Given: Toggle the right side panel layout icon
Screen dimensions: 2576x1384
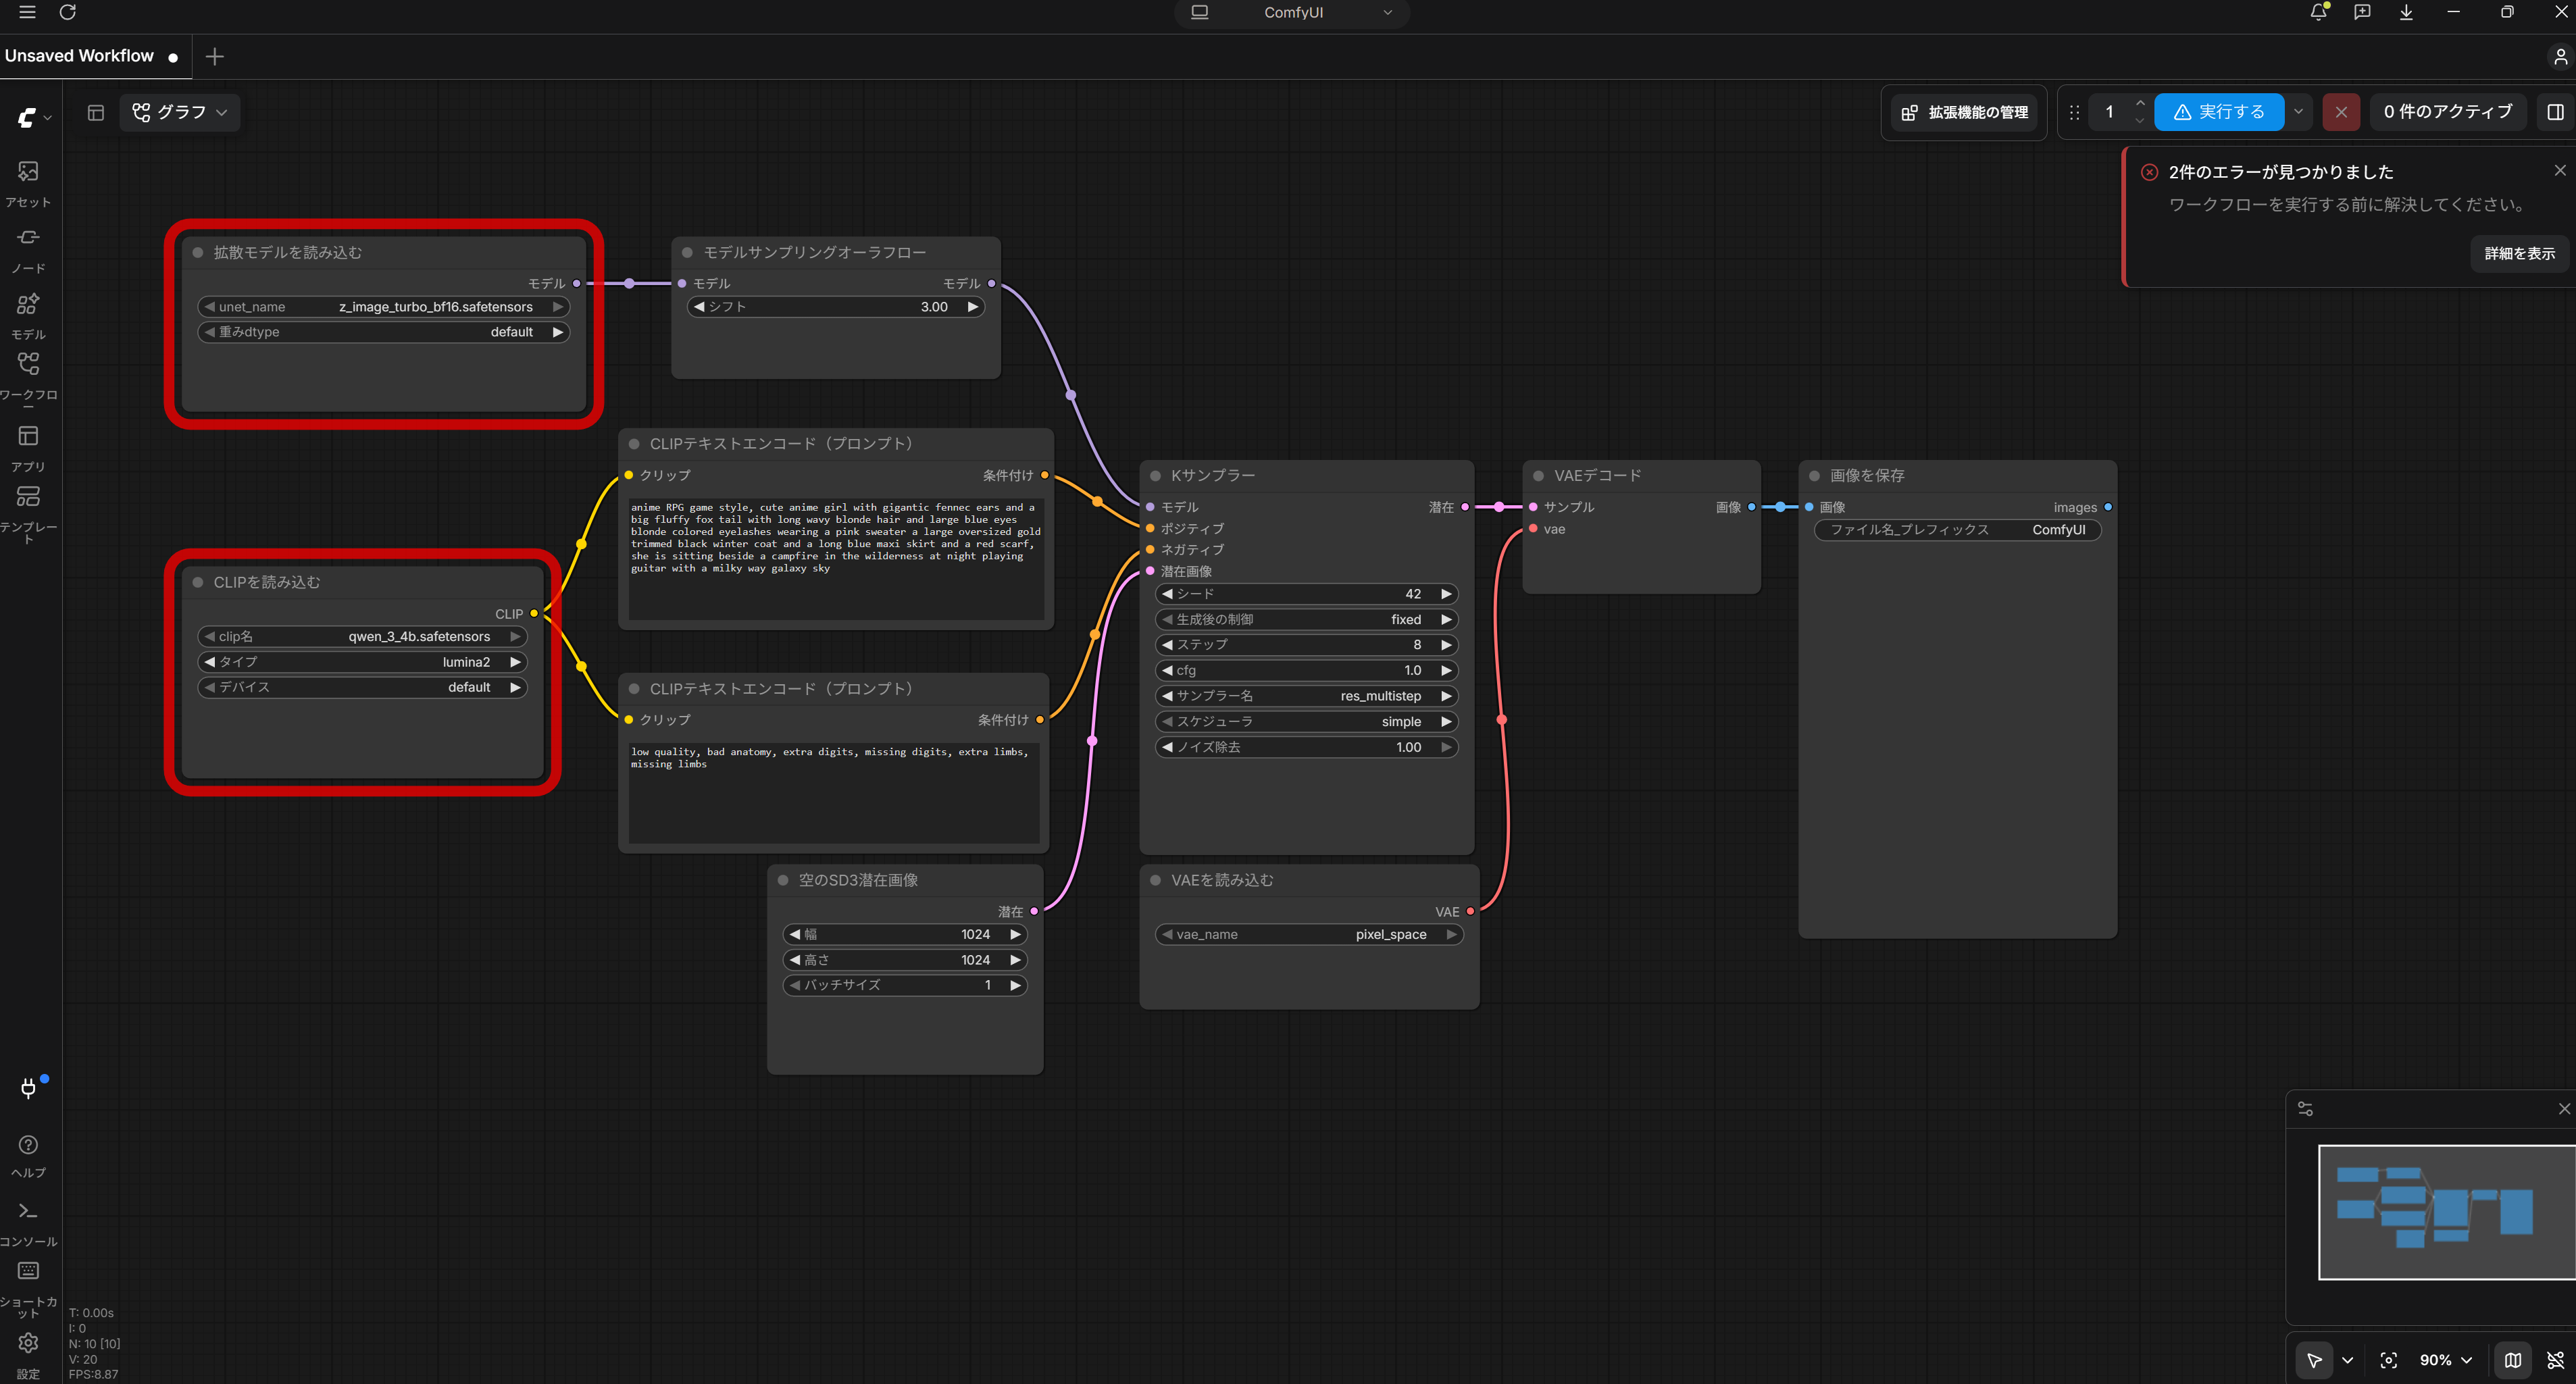Looking at the screenshot, I should coord(2555,112).
